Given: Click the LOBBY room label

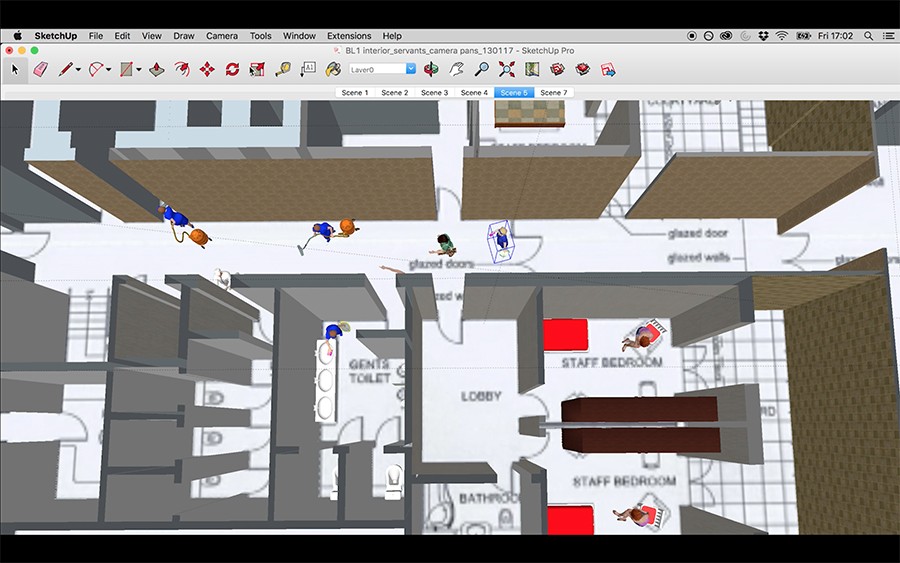Looking at the screenshot, I should pos(481,396).
